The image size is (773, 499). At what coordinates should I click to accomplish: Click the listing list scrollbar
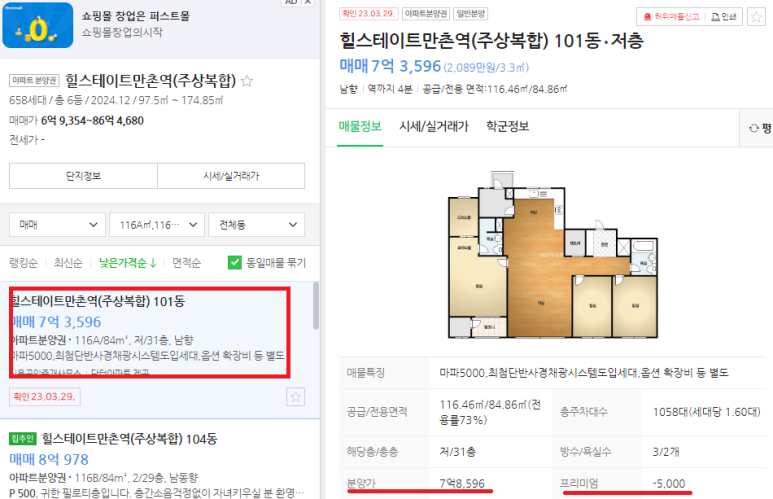[x=316, y=306]
